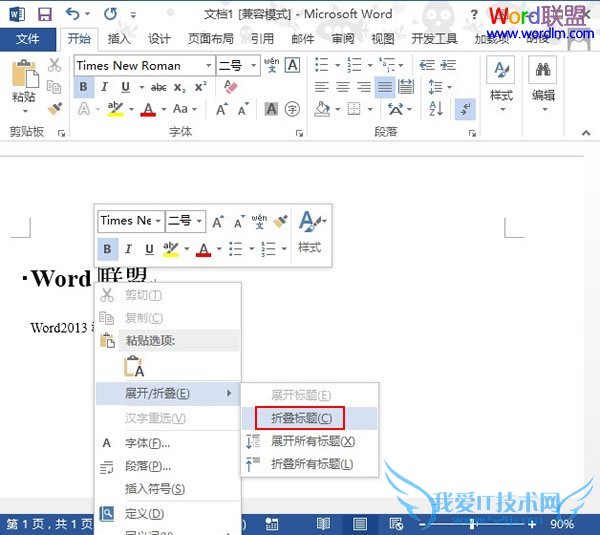Click the Save icon in quick access toolbar
The width and height of the screenshot is (600, 535).
(45, 15)
